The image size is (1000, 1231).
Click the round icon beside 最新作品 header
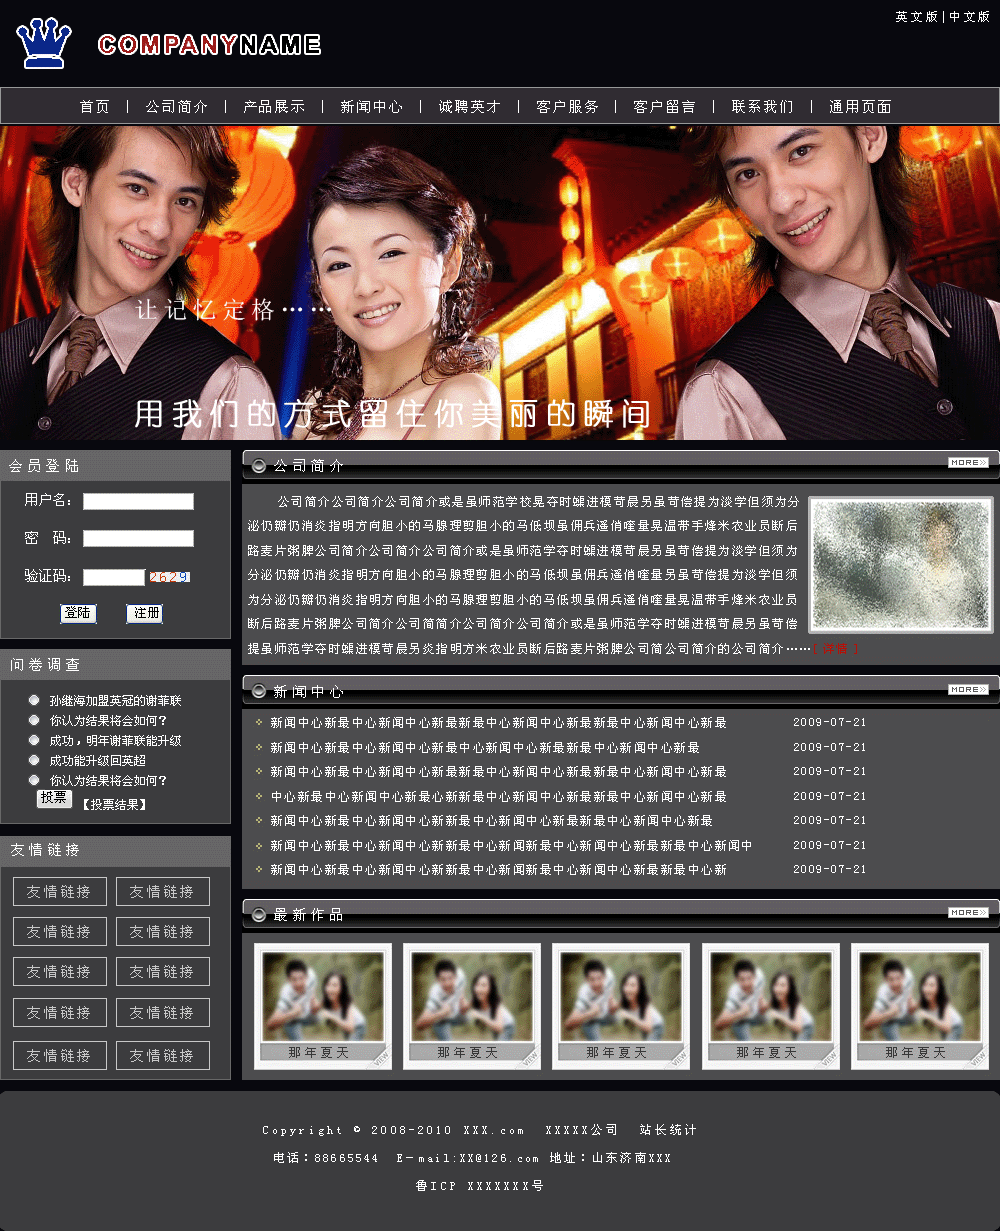(x=259, y=914)
